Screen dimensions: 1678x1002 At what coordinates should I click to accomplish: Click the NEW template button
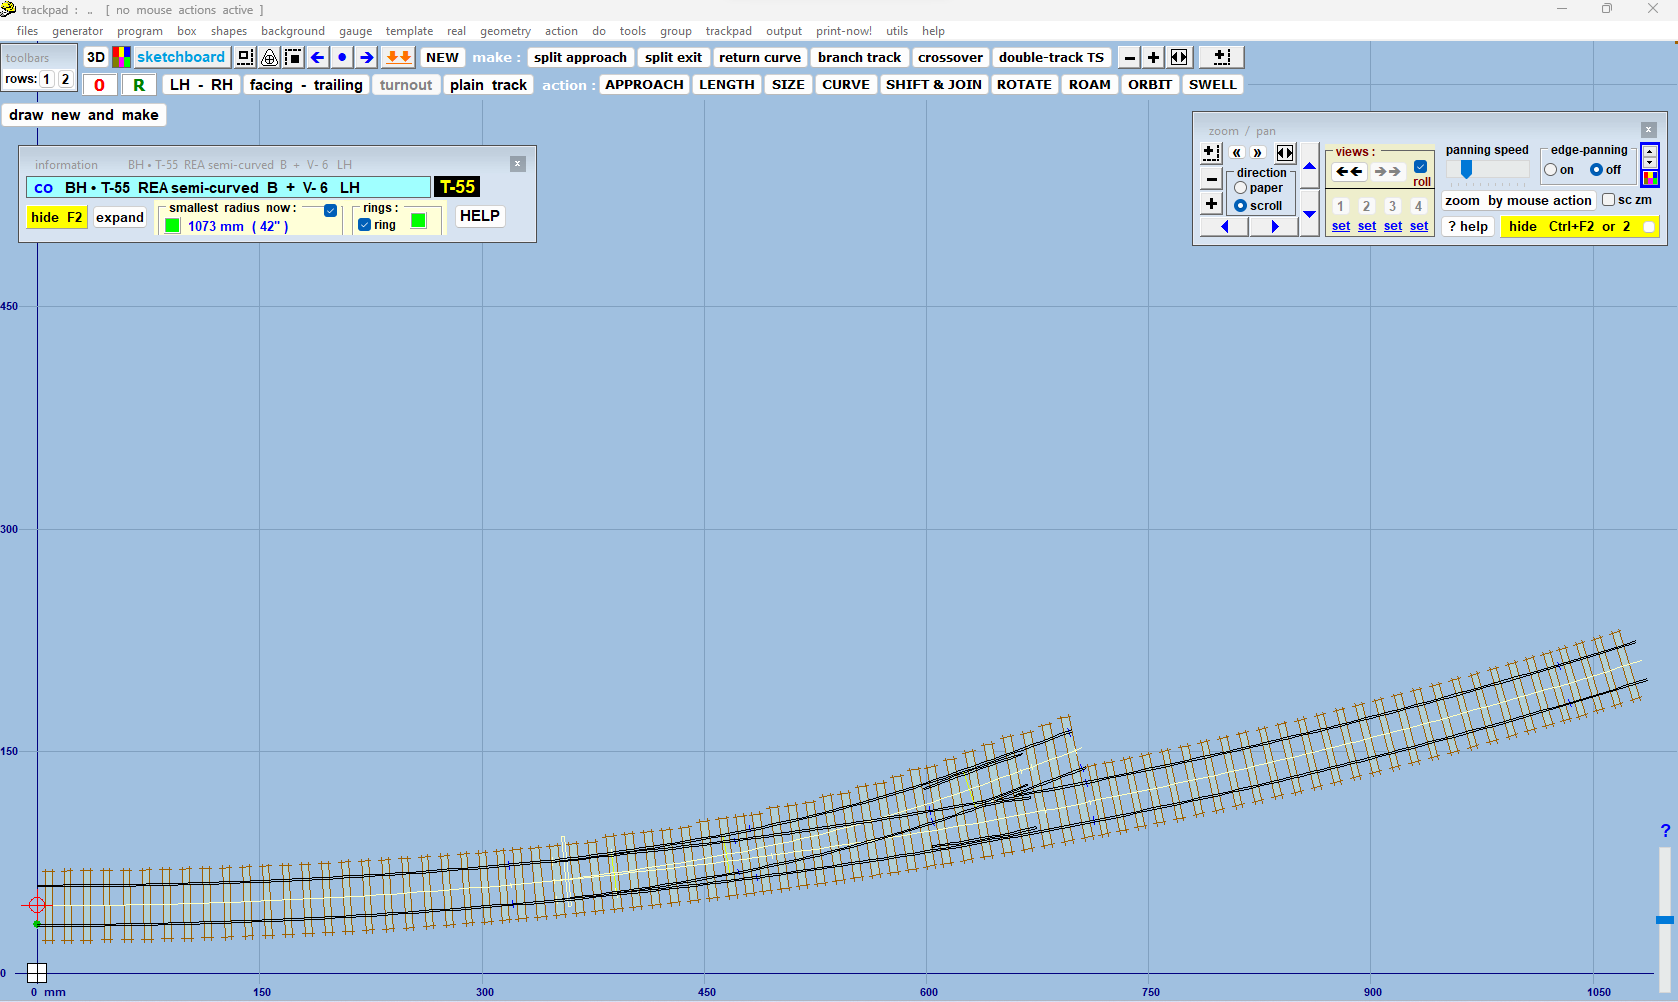442,57
